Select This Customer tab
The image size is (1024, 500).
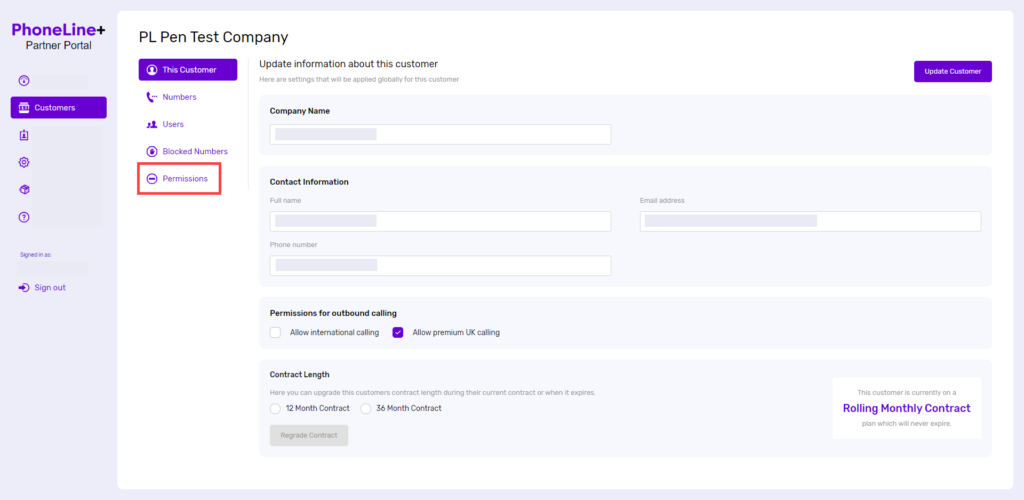[187, 70]
